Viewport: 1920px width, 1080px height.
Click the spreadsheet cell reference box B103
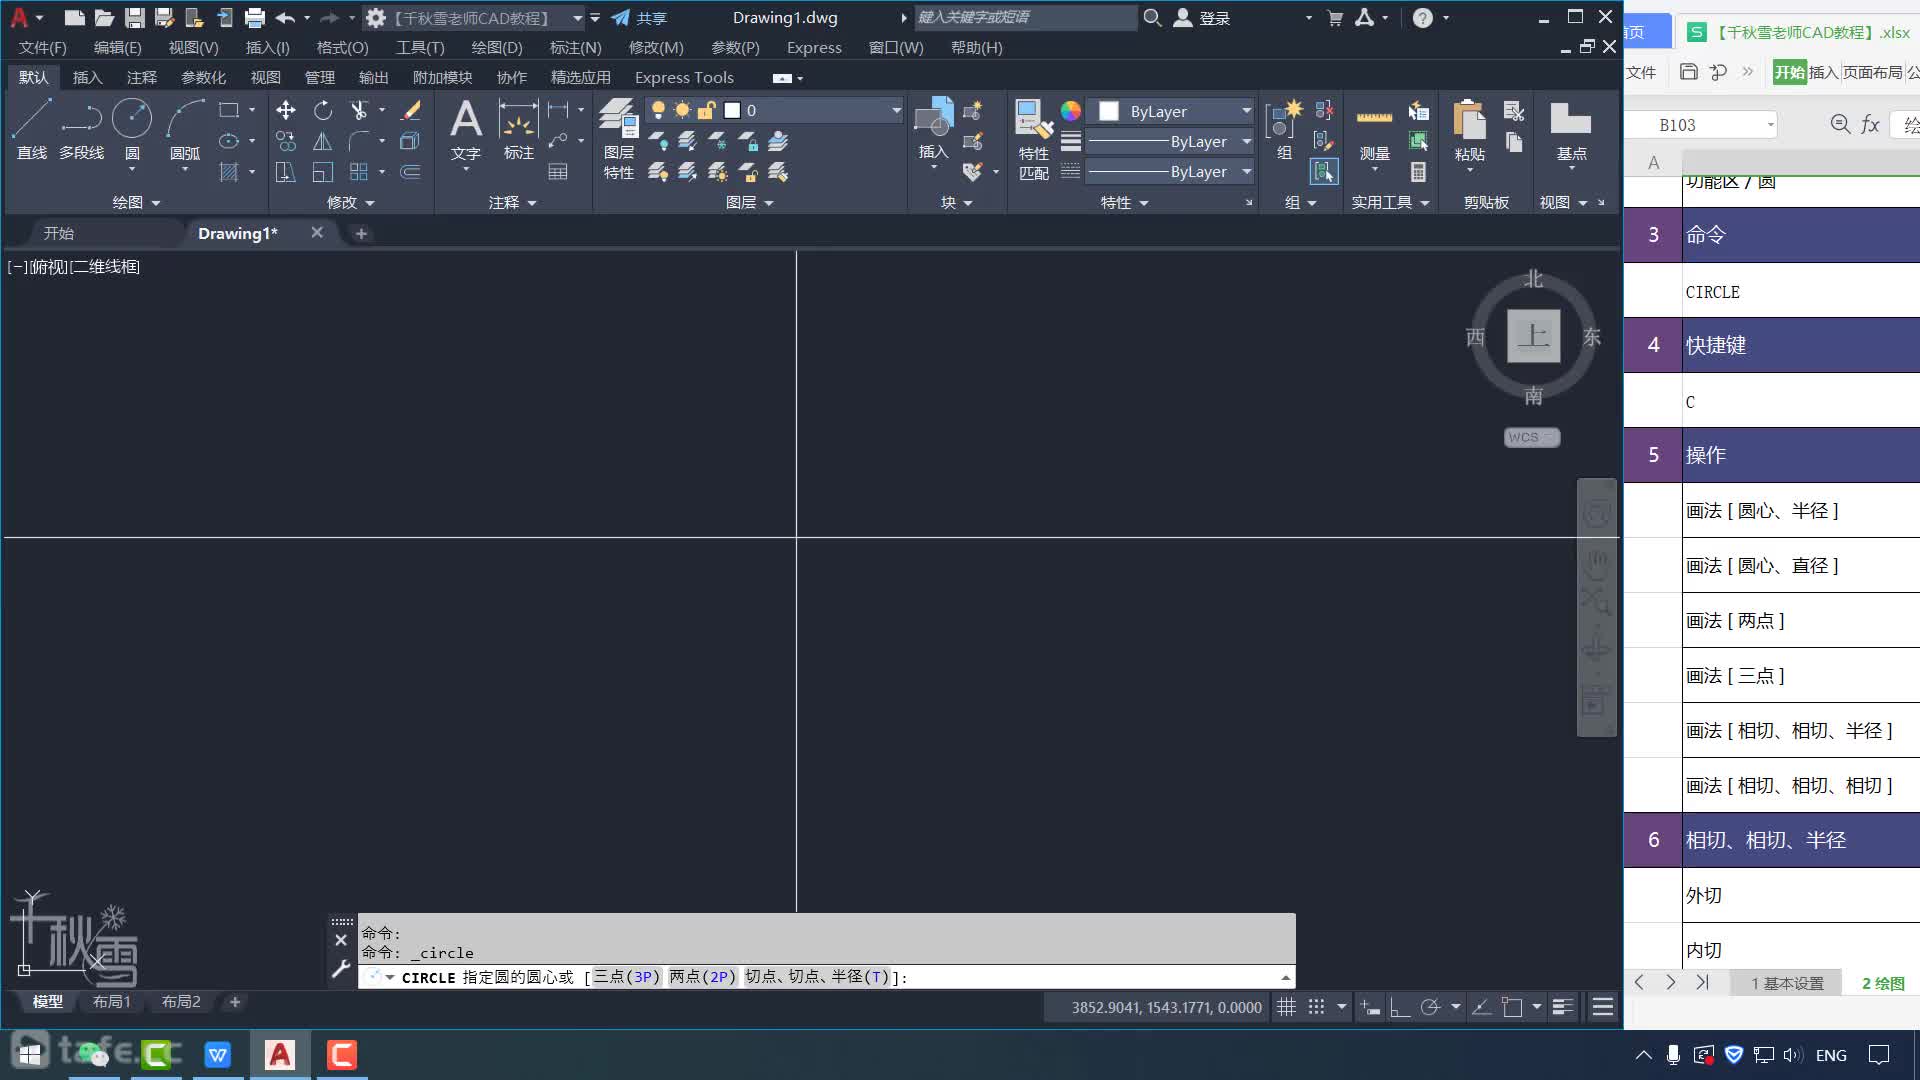click(x=1700, y=124)
